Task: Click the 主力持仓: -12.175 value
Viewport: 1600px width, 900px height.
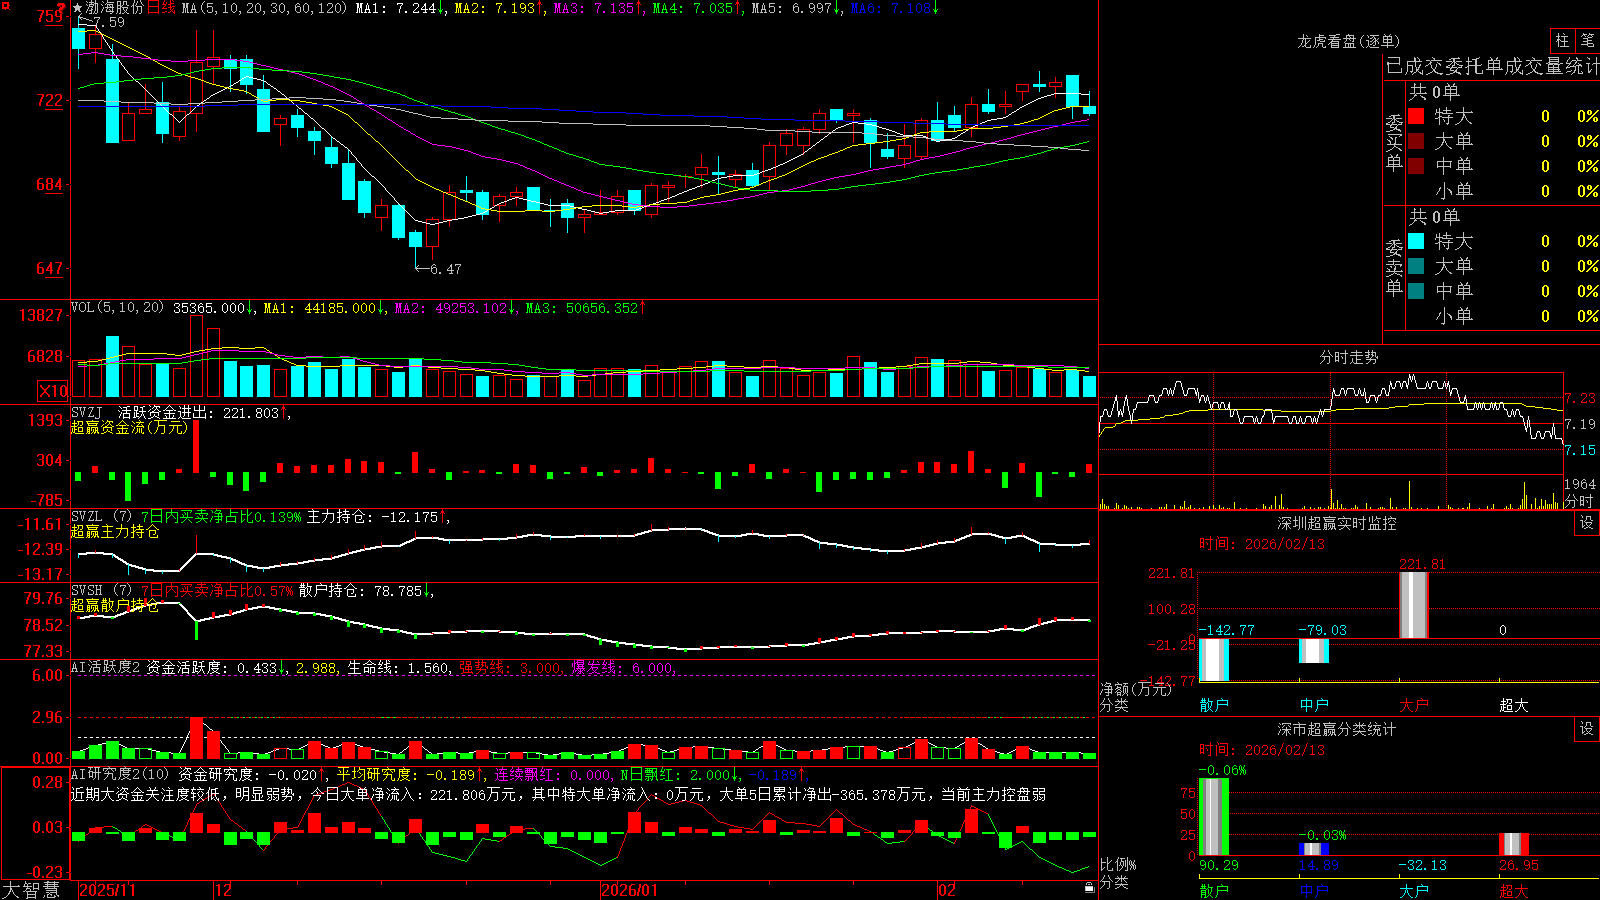Action: pyautogui.click(x=376, y=517)
